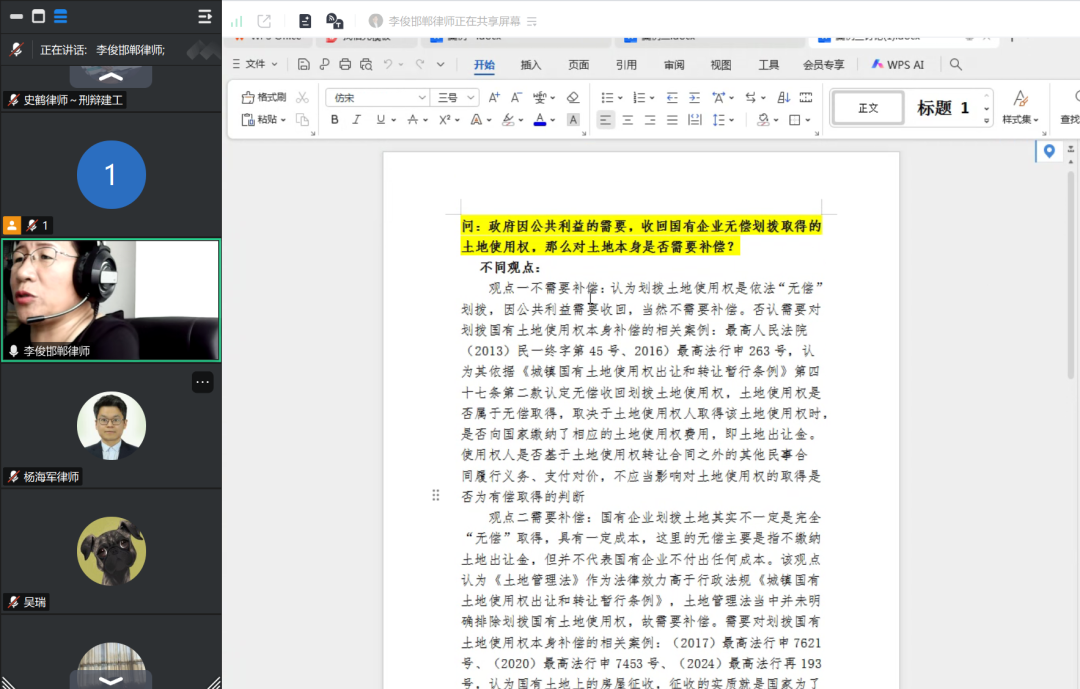This screenshot has width=1080, height=689.
Task: Expand the bullet list dropdown
Action: click(x=619, y=98)
